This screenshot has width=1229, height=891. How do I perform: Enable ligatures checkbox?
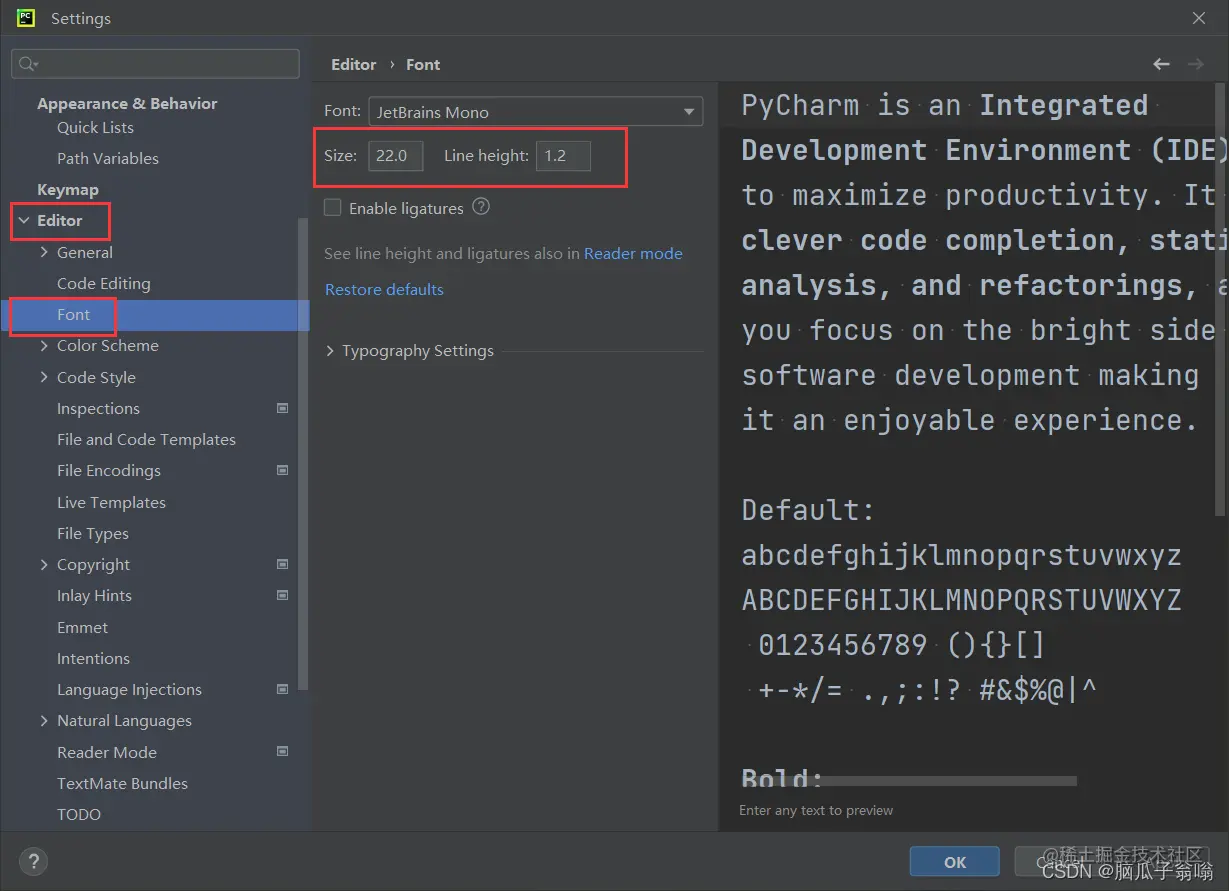point(333,208)
